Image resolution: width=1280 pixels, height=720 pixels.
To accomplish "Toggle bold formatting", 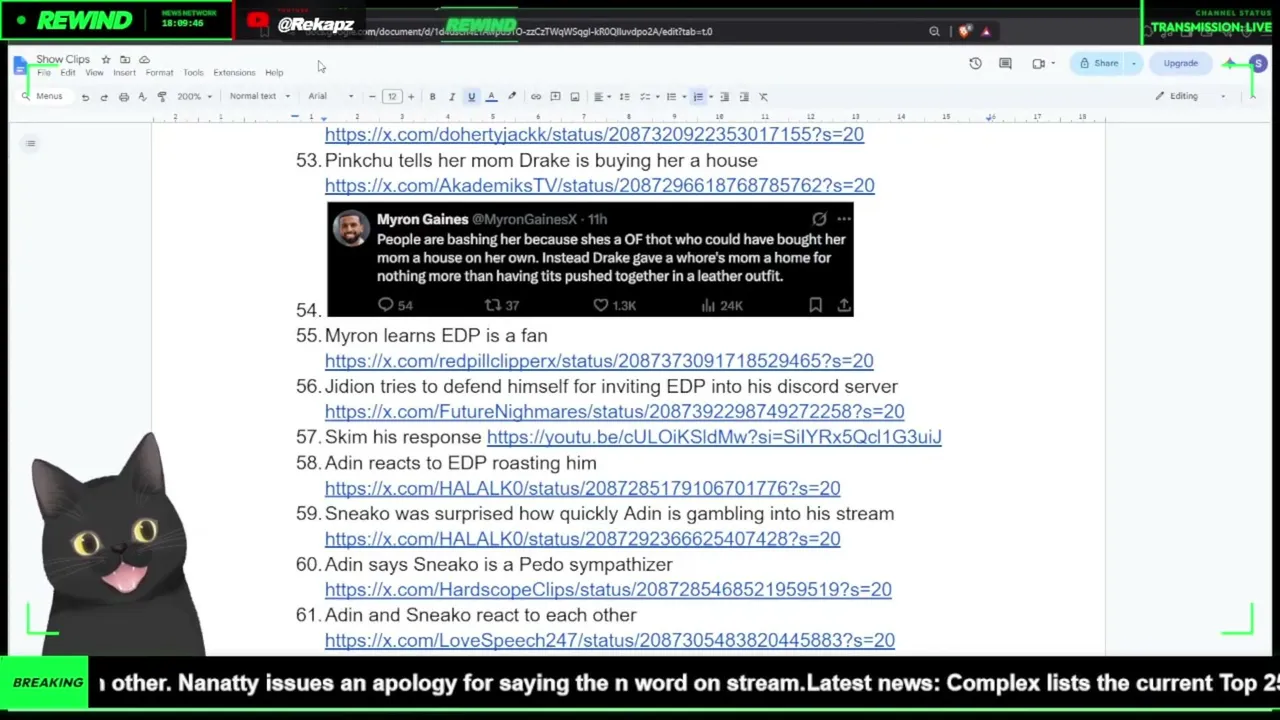I will tap(432, 97).
